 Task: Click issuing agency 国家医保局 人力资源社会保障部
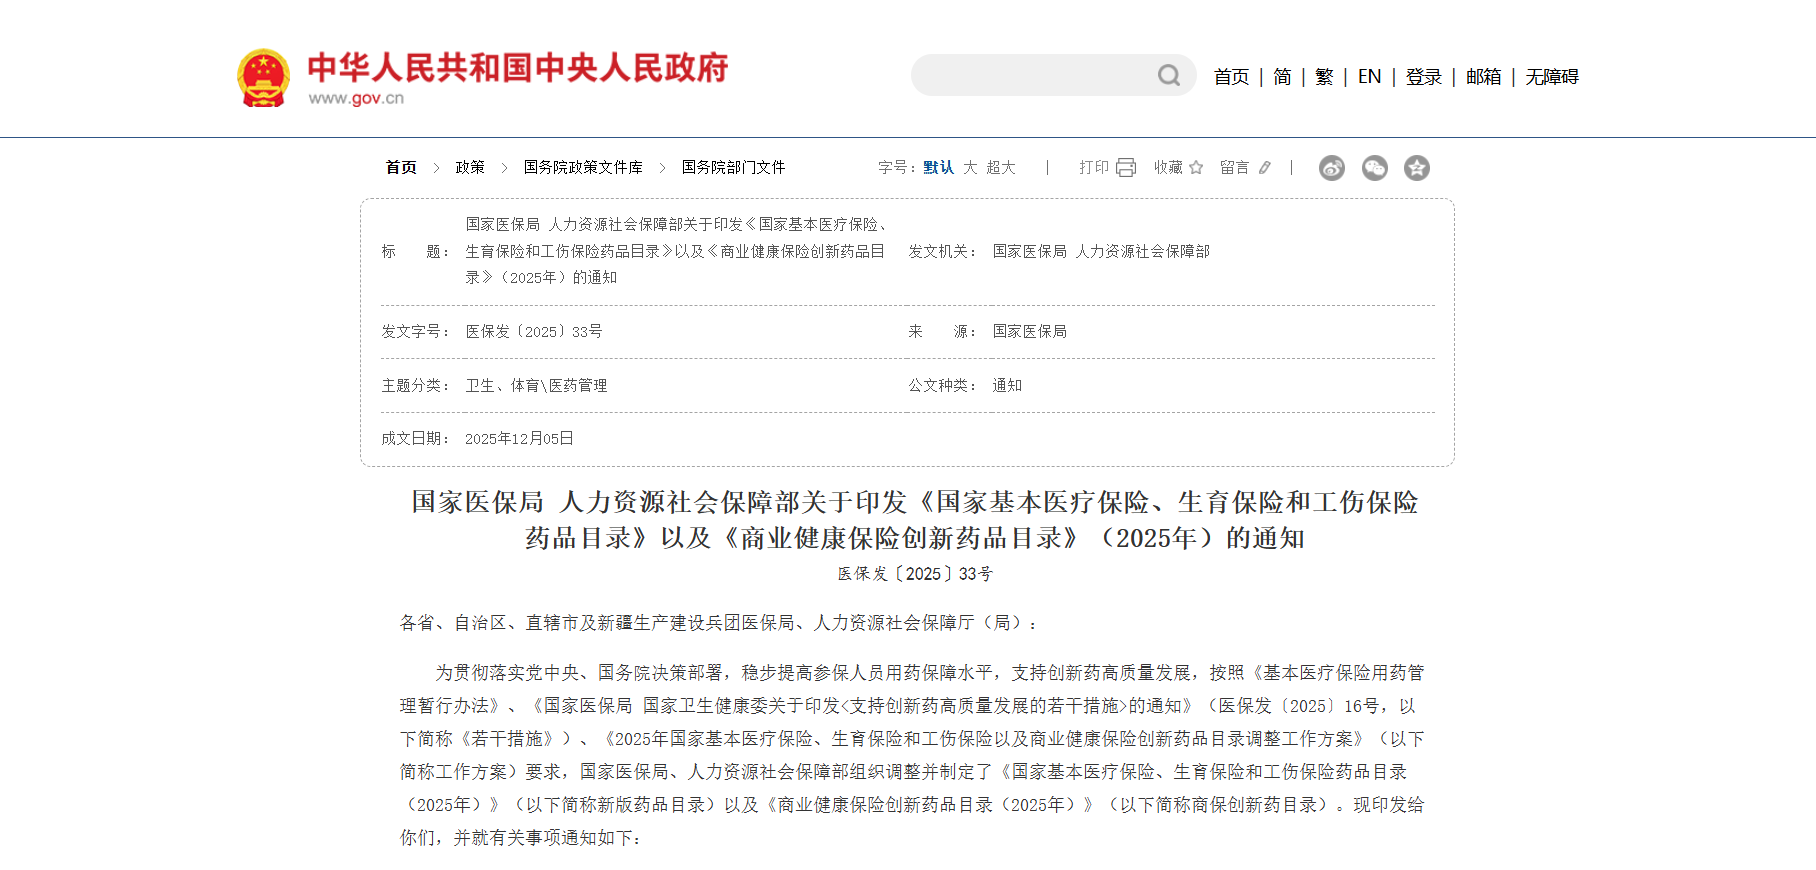tap(1101, 251)
